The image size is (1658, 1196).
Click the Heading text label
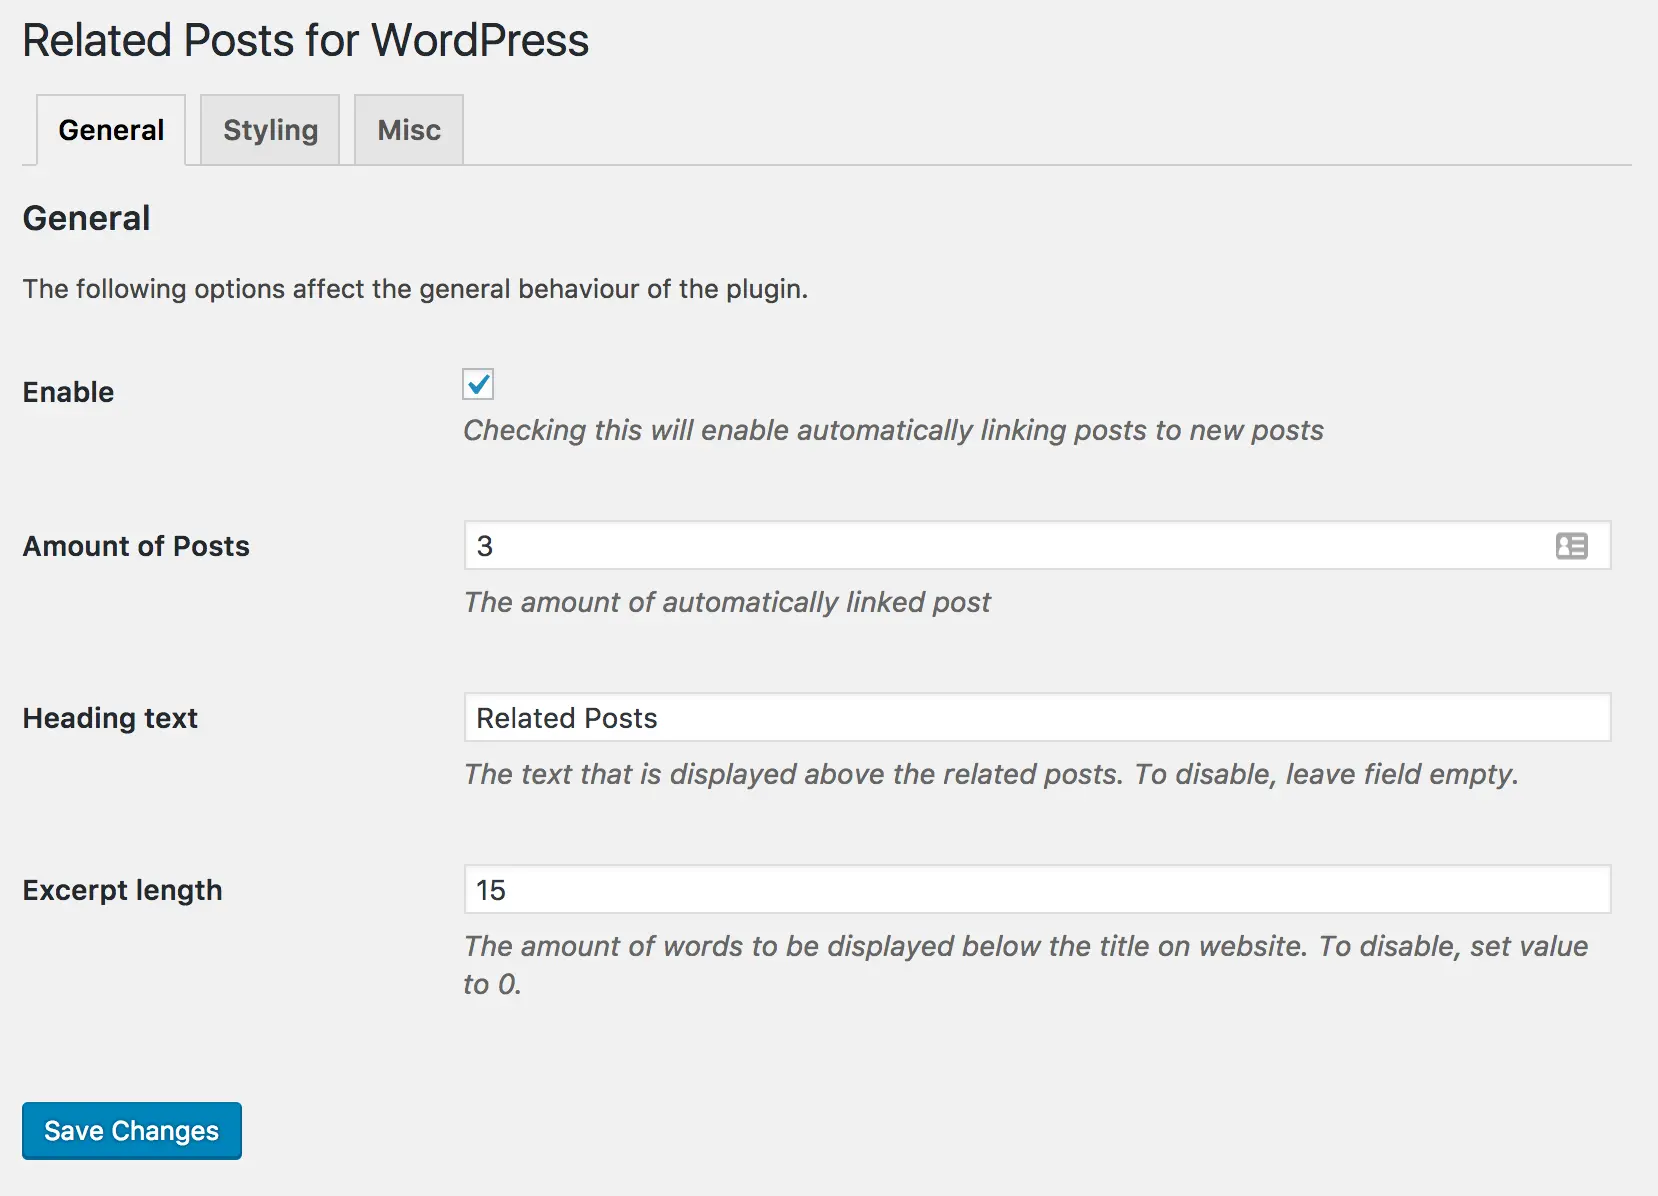[110, 718]
